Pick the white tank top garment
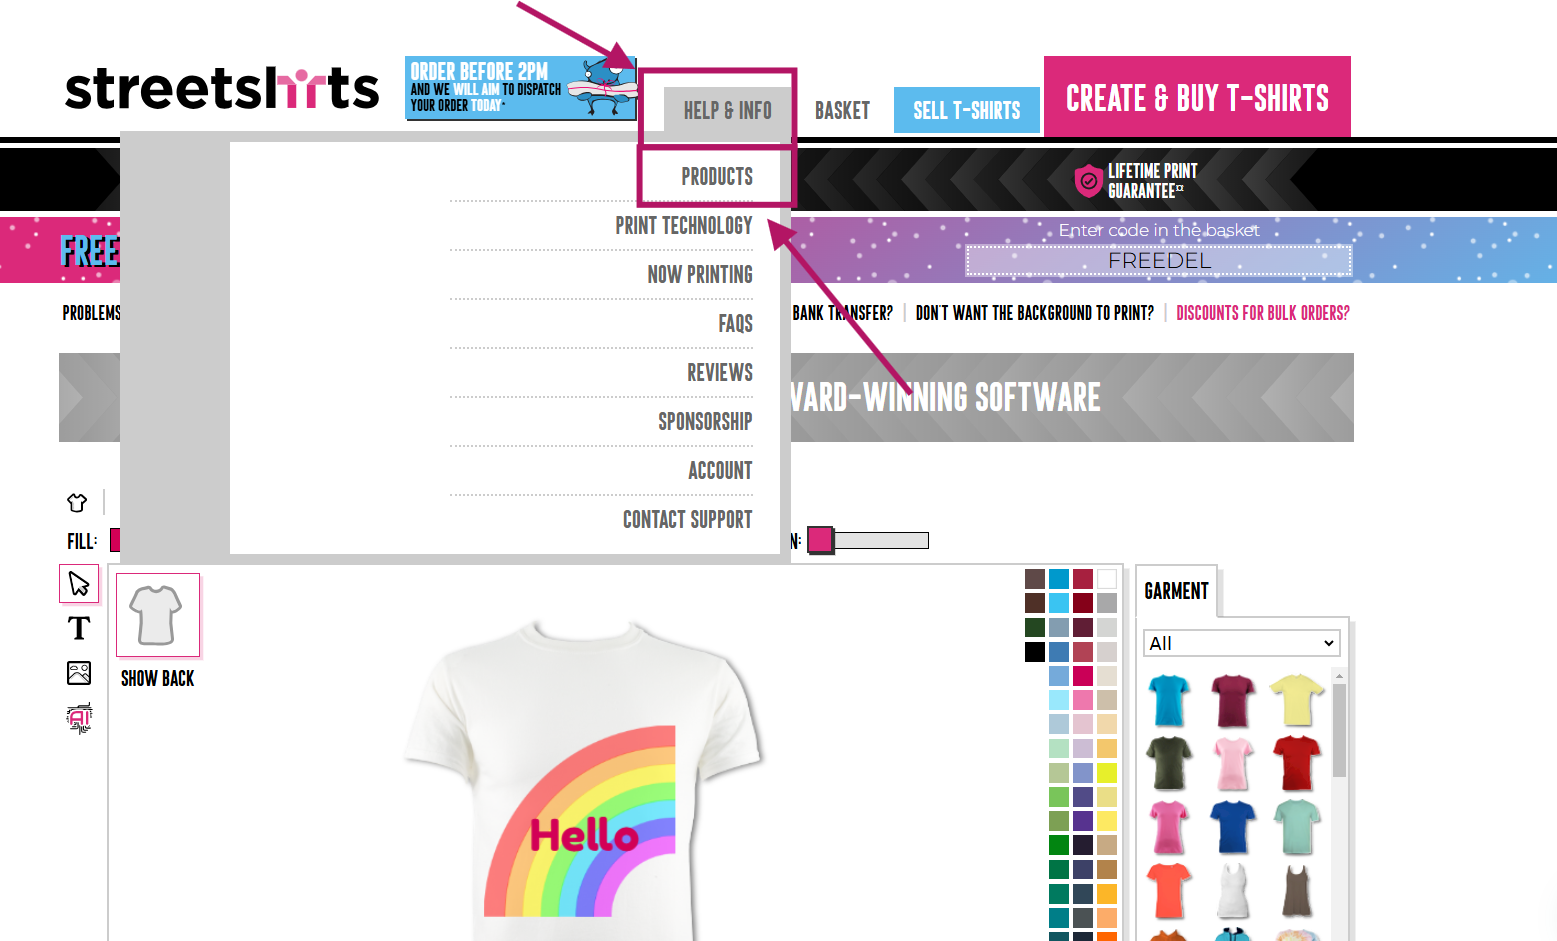 1232,890
